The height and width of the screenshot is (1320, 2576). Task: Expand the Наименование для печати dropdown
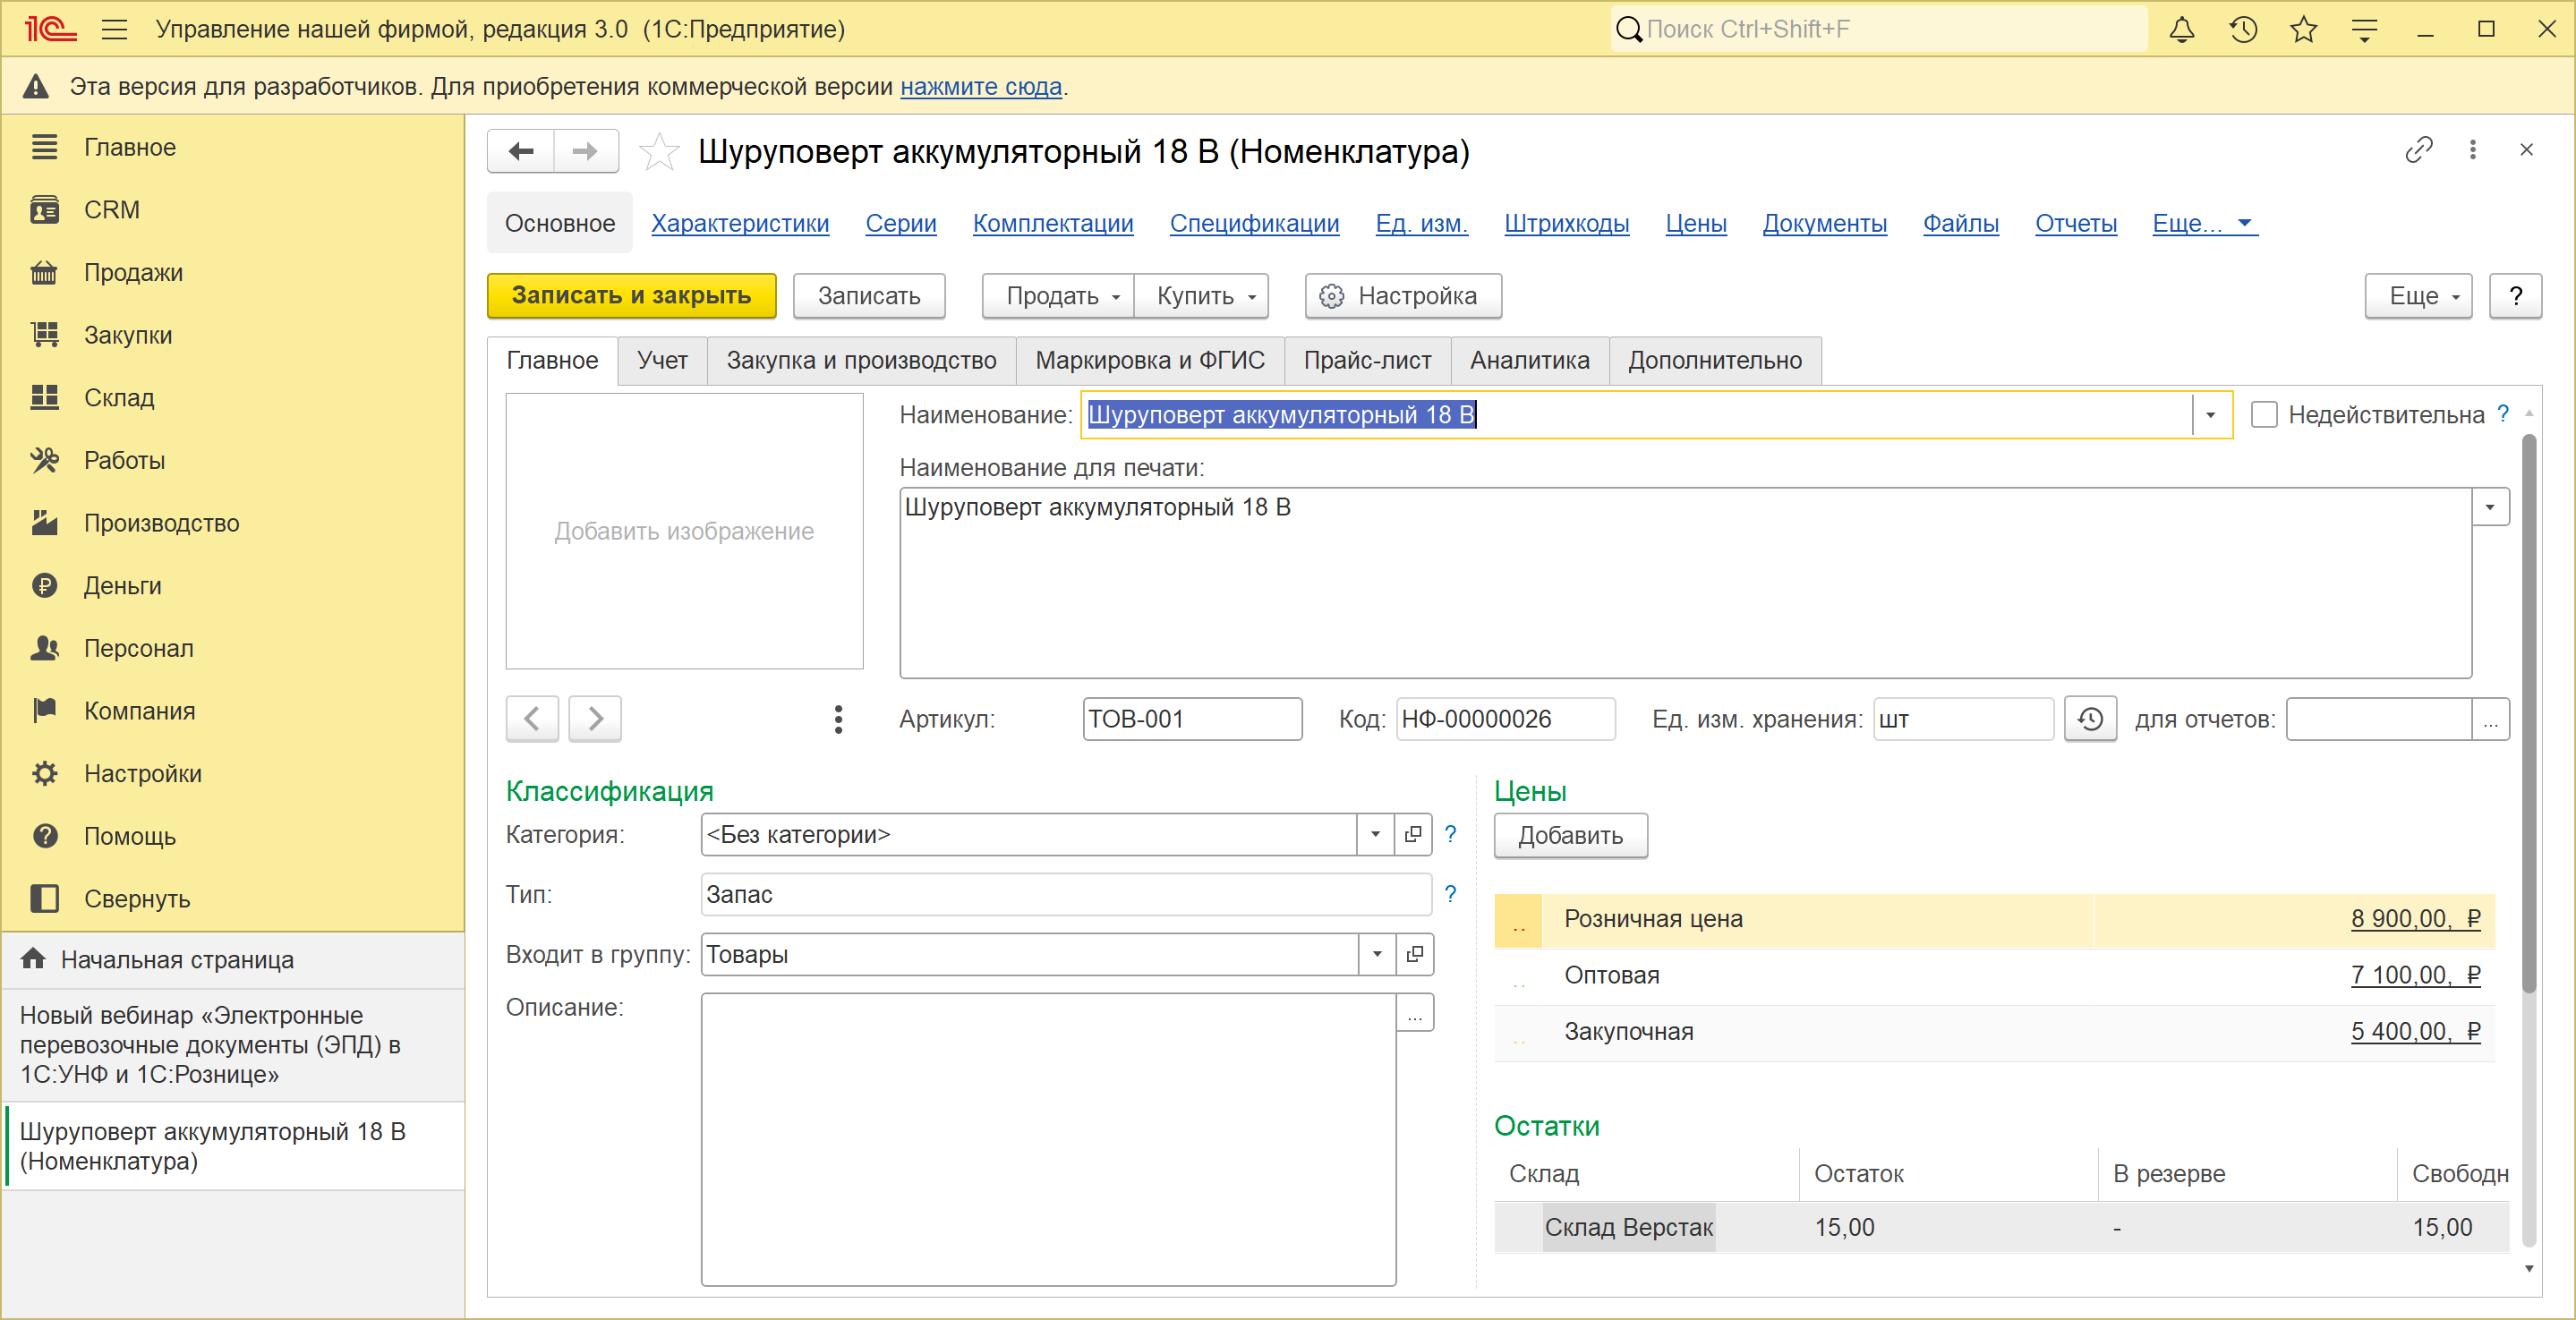(x=2490, y=508)
